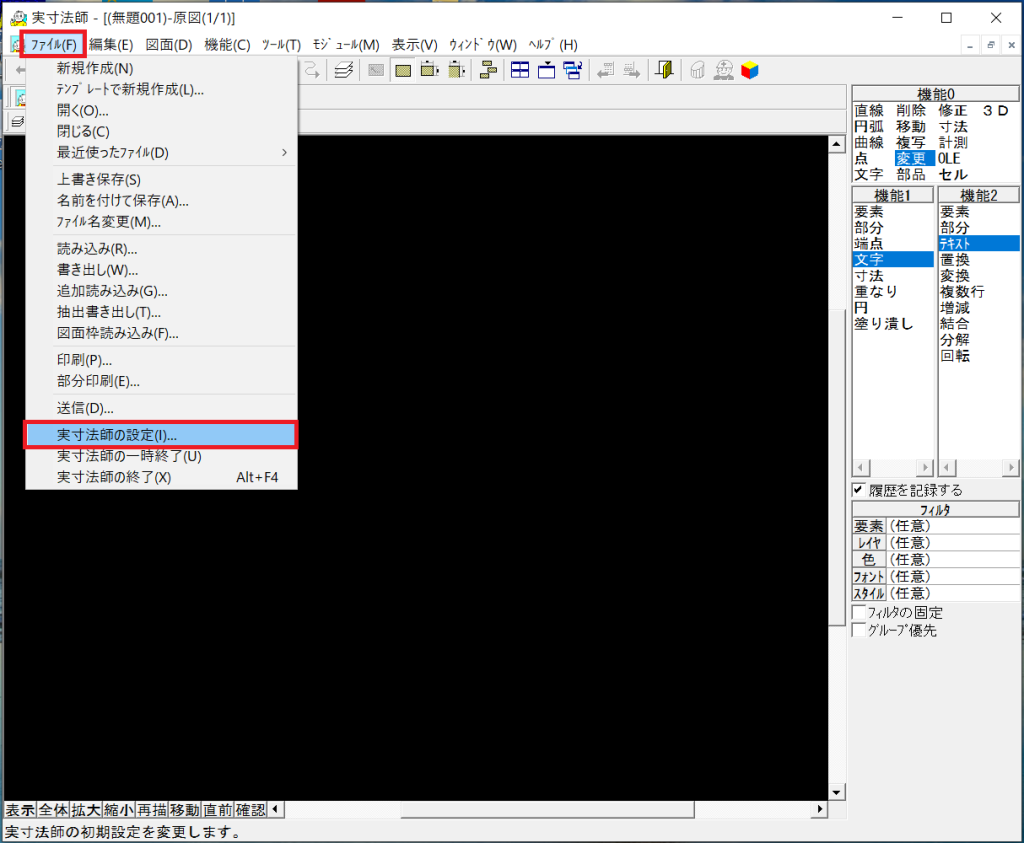The height and width of the screenshot is (843, 1024).
Task: Choose 名前を付けて保存(A)... menu entry
Action: click(161, 201)
